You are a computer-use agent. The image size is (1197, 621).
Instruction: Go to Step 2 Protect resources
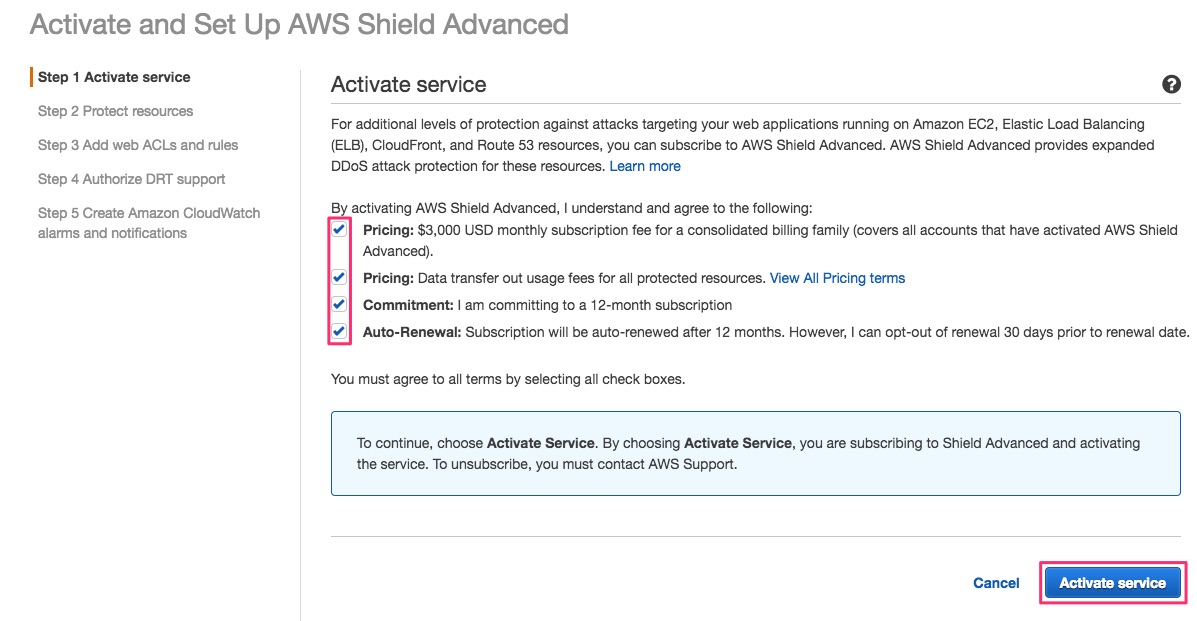[115, 111]
